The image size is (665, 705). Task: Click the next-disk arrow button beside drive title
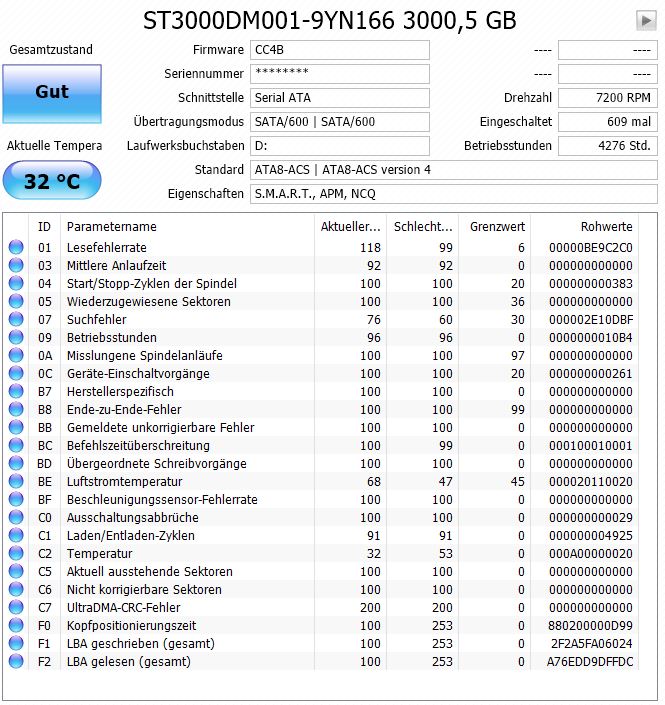click(x=646, y=21)
